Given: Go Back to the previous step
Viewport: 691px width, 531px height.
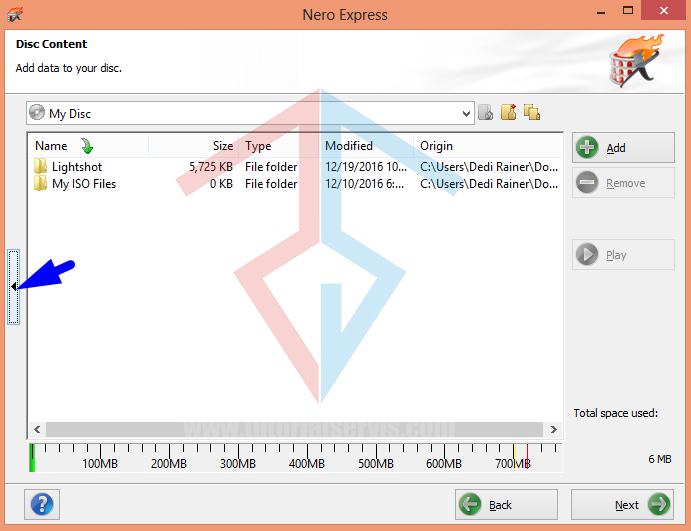Looking at the screenshot, I should [506, 505].
